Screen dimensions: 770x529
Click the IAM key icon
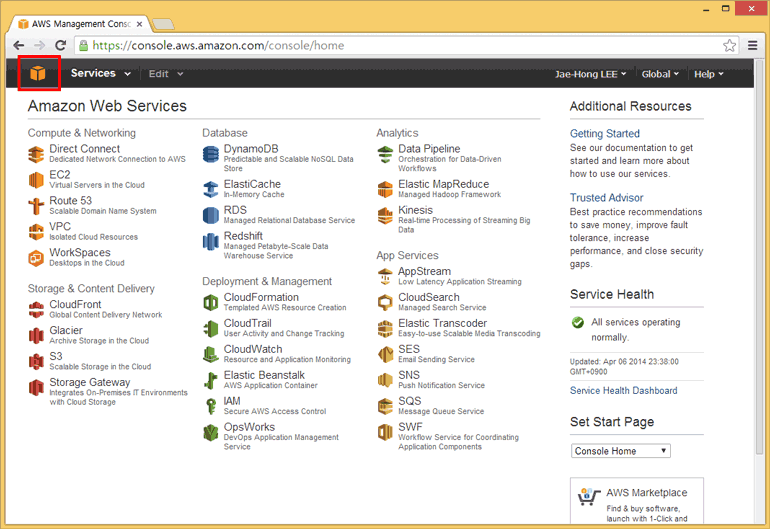211,405
